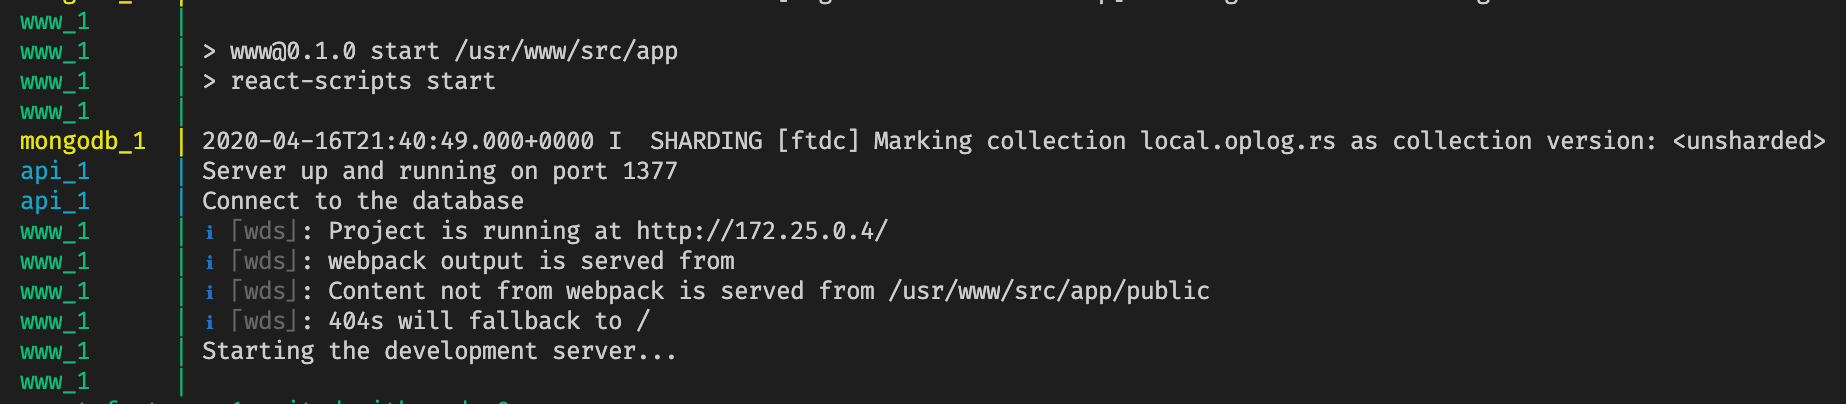Click the "[ftdc]" tag in mongodb line
Screen dimensions: 1846x404
(818, 141)
